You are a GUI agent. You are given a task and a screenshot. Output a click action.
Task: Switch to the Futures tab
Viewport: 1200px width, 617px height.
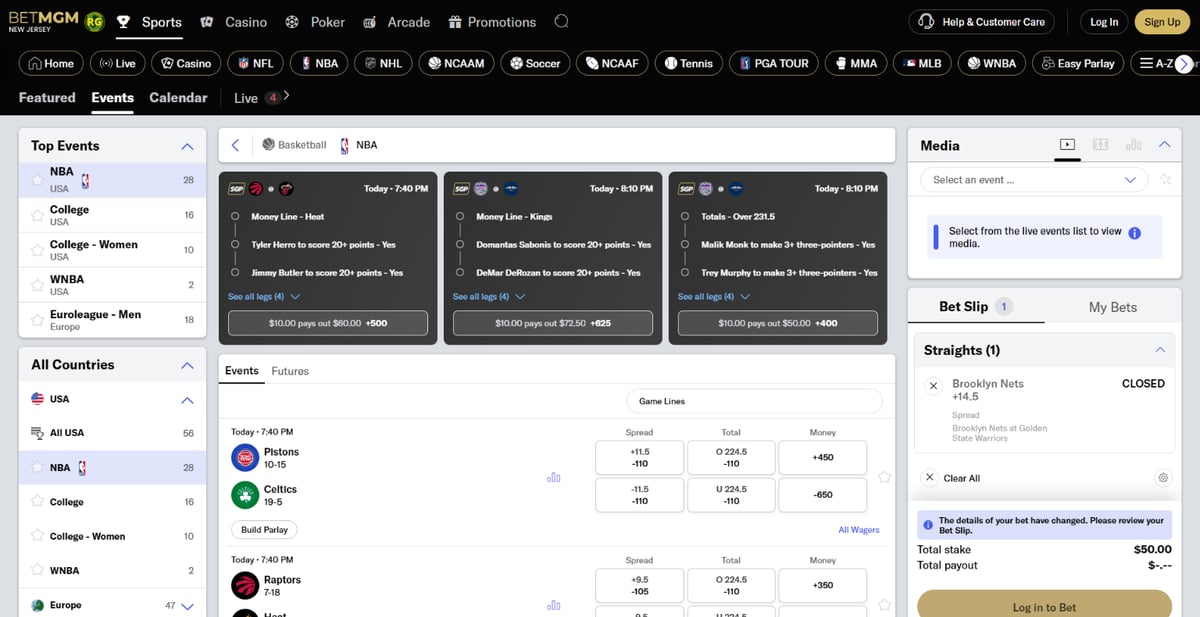[290, 371]
